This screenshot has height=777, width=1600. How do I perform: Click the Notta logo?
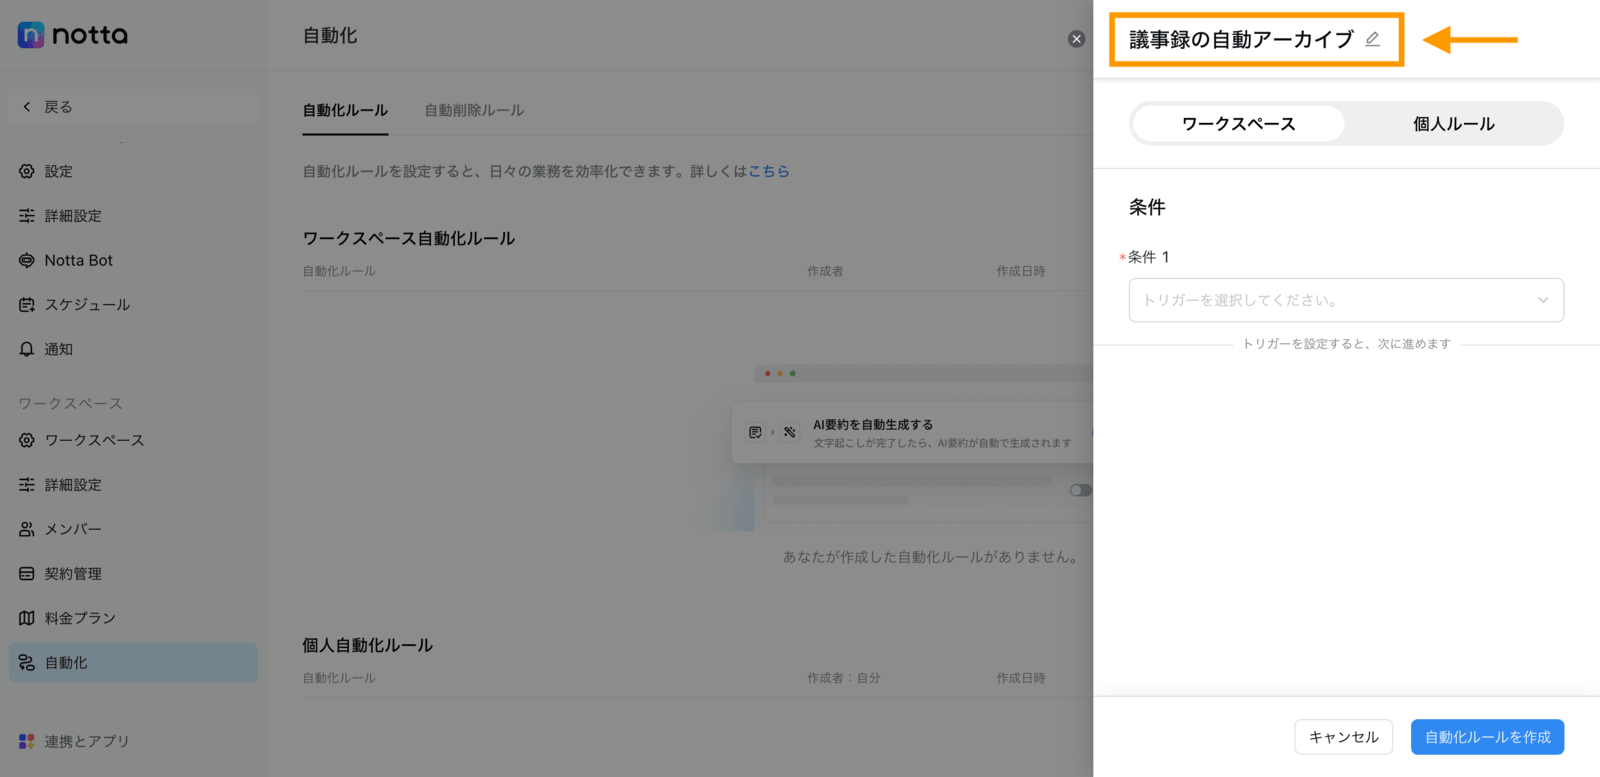coord(73,35)
